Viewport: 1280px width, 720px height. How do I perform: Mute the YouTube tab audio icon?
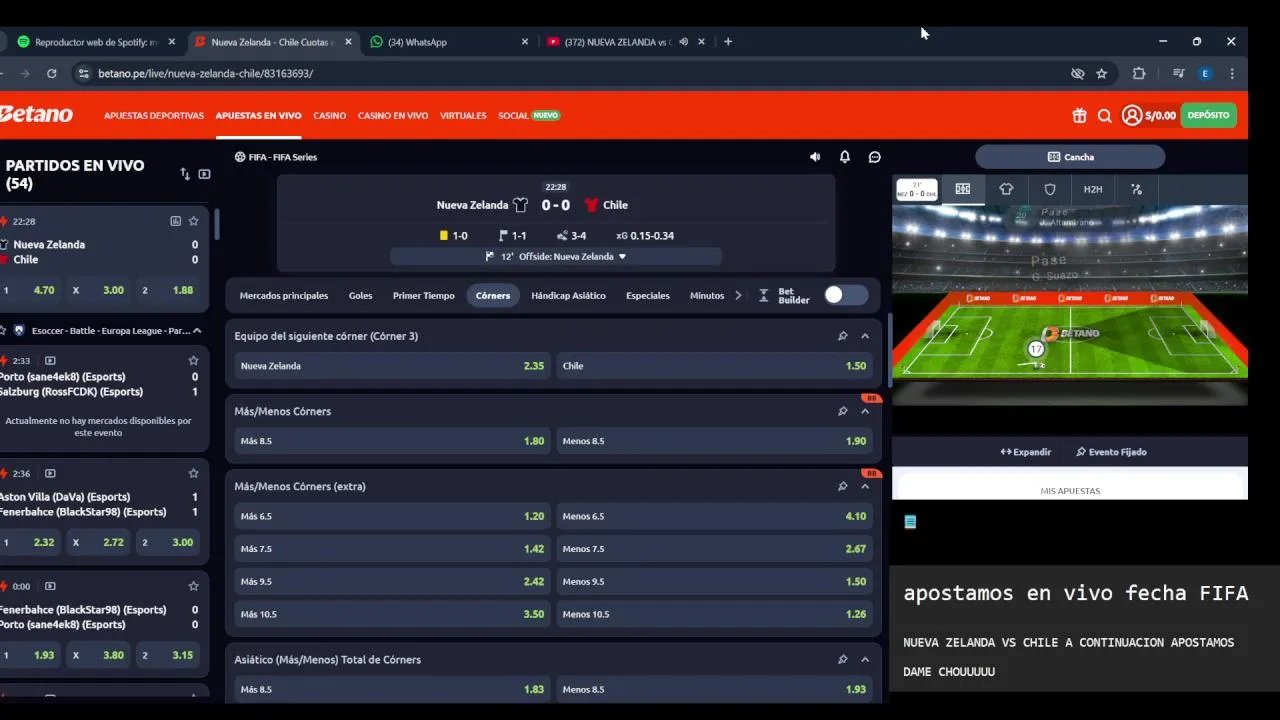click(x=684, y=42)
